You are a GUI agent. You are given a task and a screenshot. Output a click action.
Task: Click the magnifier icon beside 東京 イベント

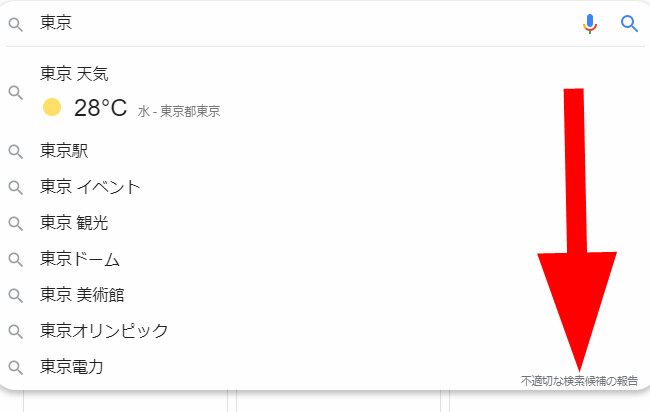[15, 187]
